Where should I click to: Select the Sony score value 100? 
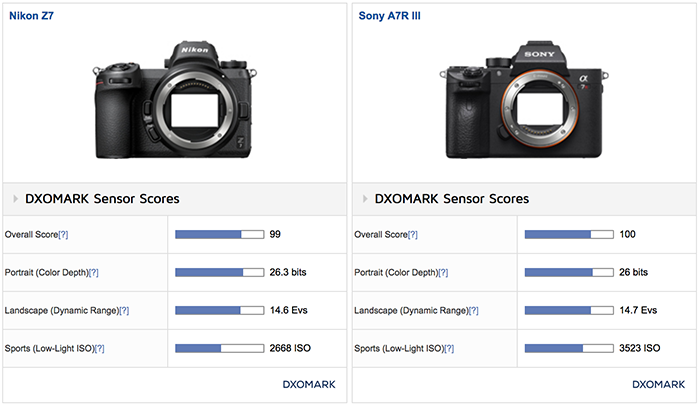pyautogui.click(x=627, y=234)
